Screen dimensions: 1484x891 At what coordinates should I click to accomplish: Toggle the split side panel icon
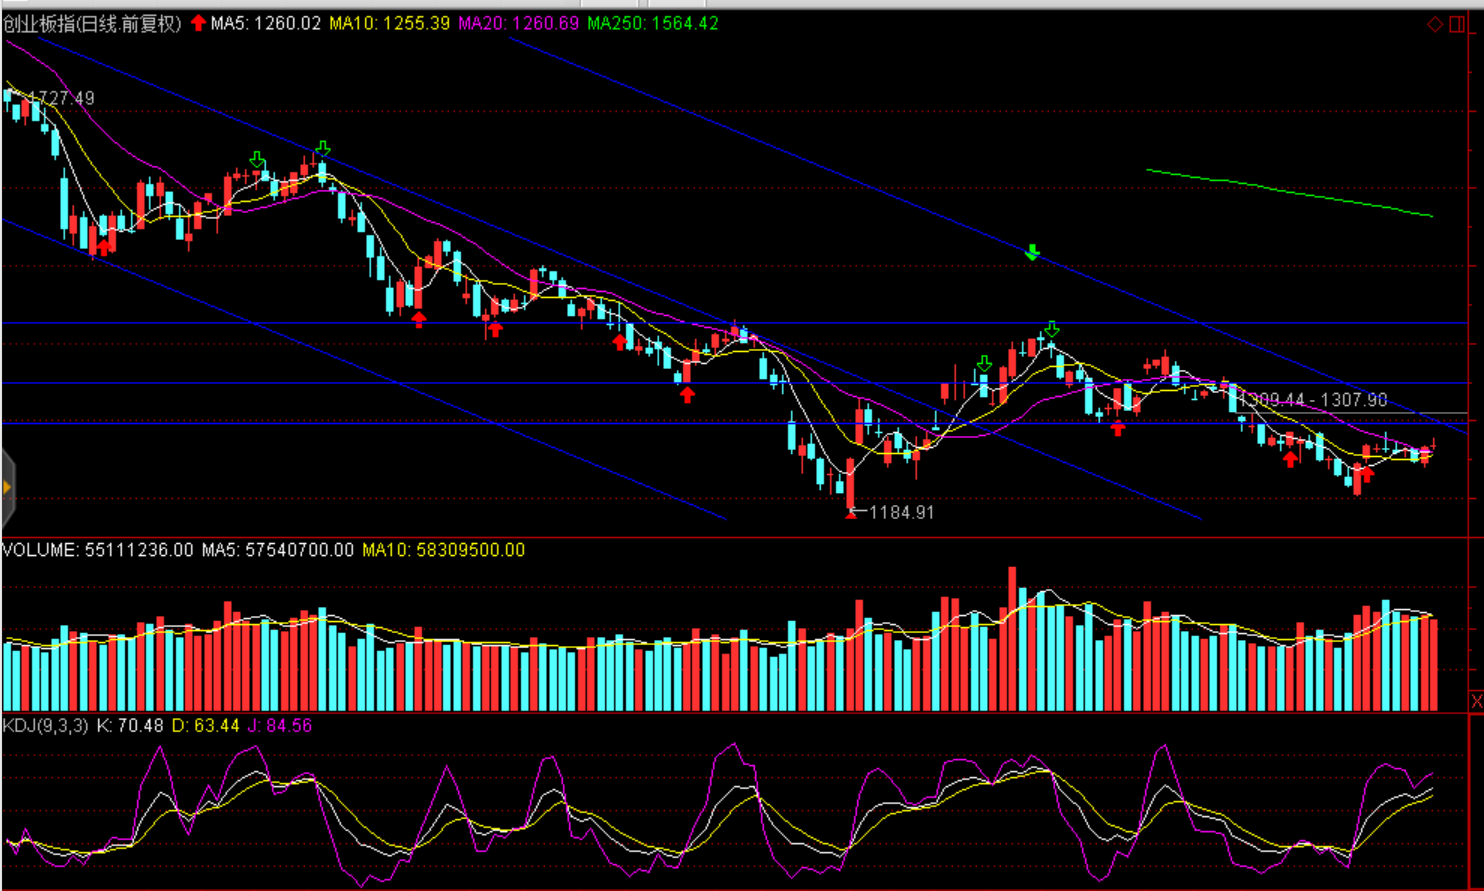tap(1458, 24)
